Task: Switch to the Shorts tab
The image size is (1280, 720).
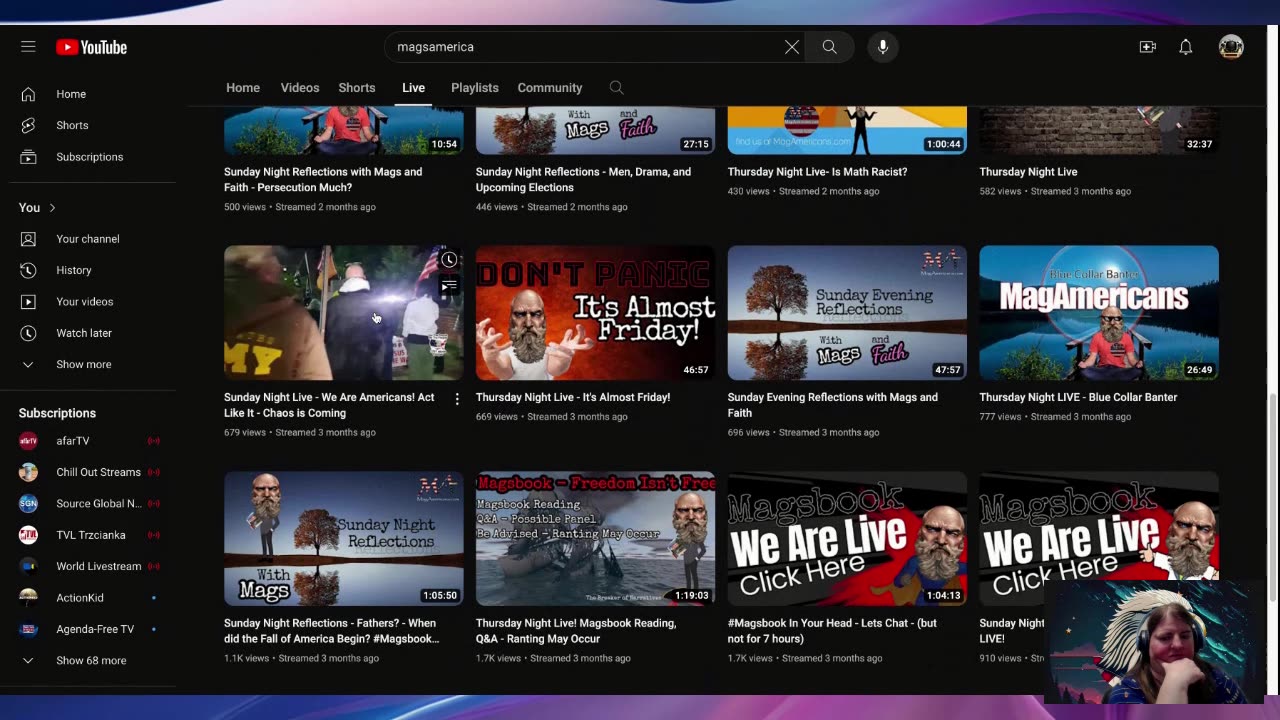Action: 357,88
